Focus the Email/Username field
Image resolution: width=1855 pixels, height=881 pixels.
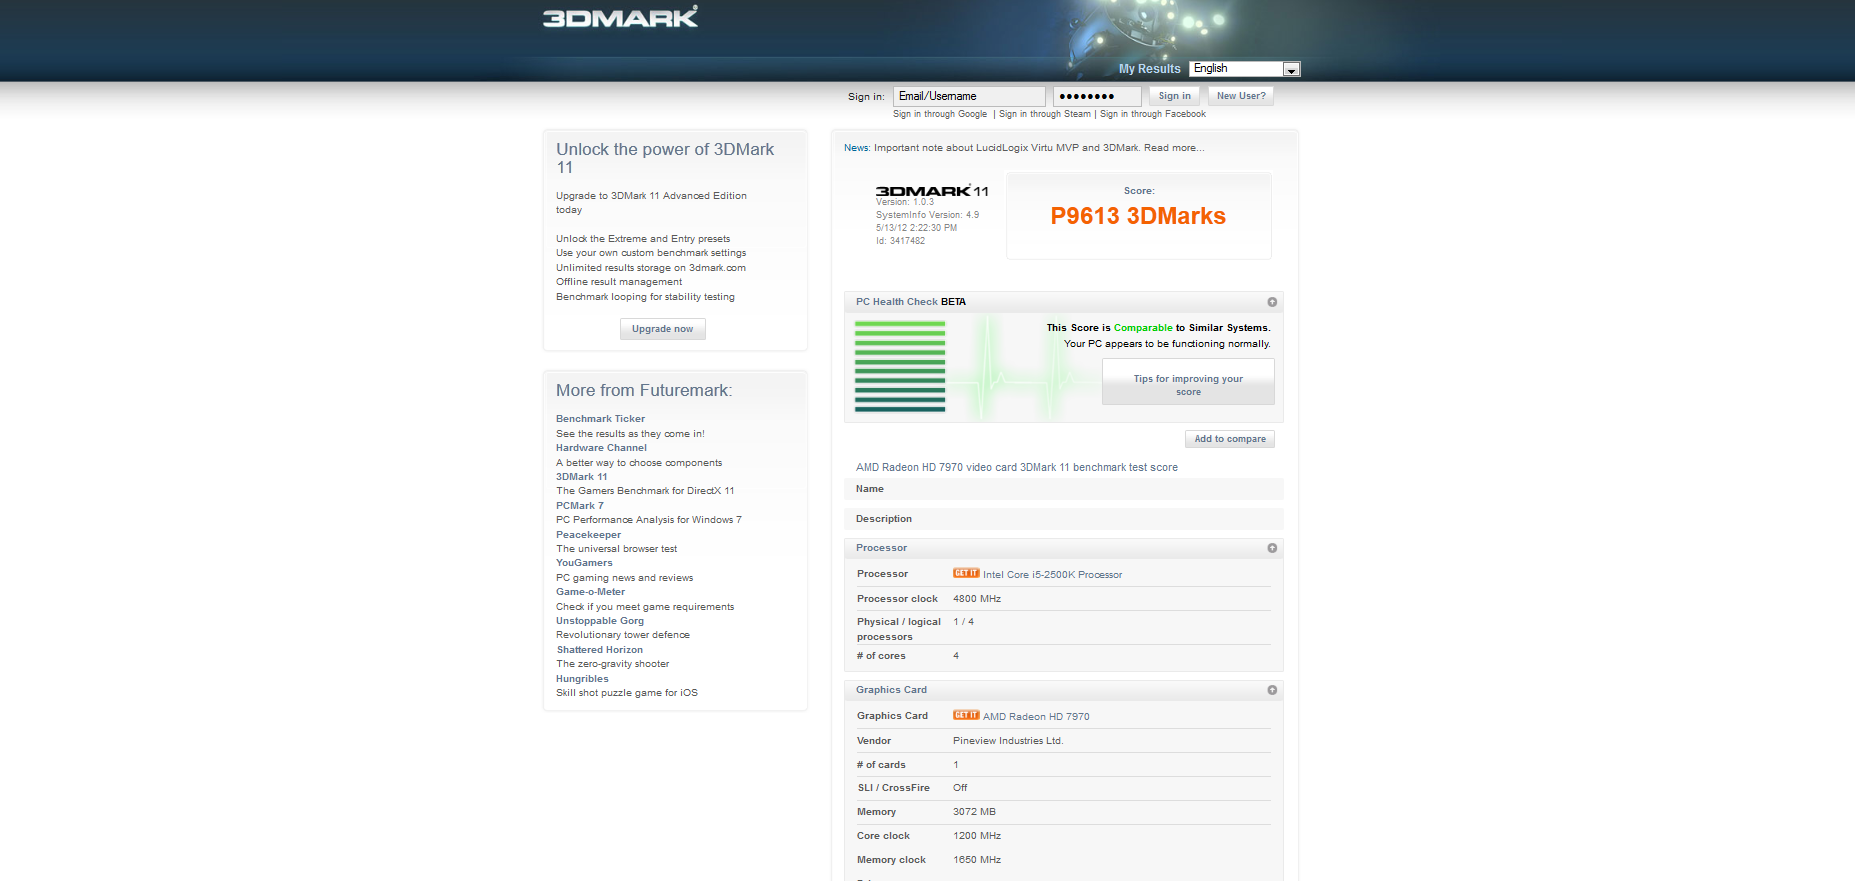969,96
